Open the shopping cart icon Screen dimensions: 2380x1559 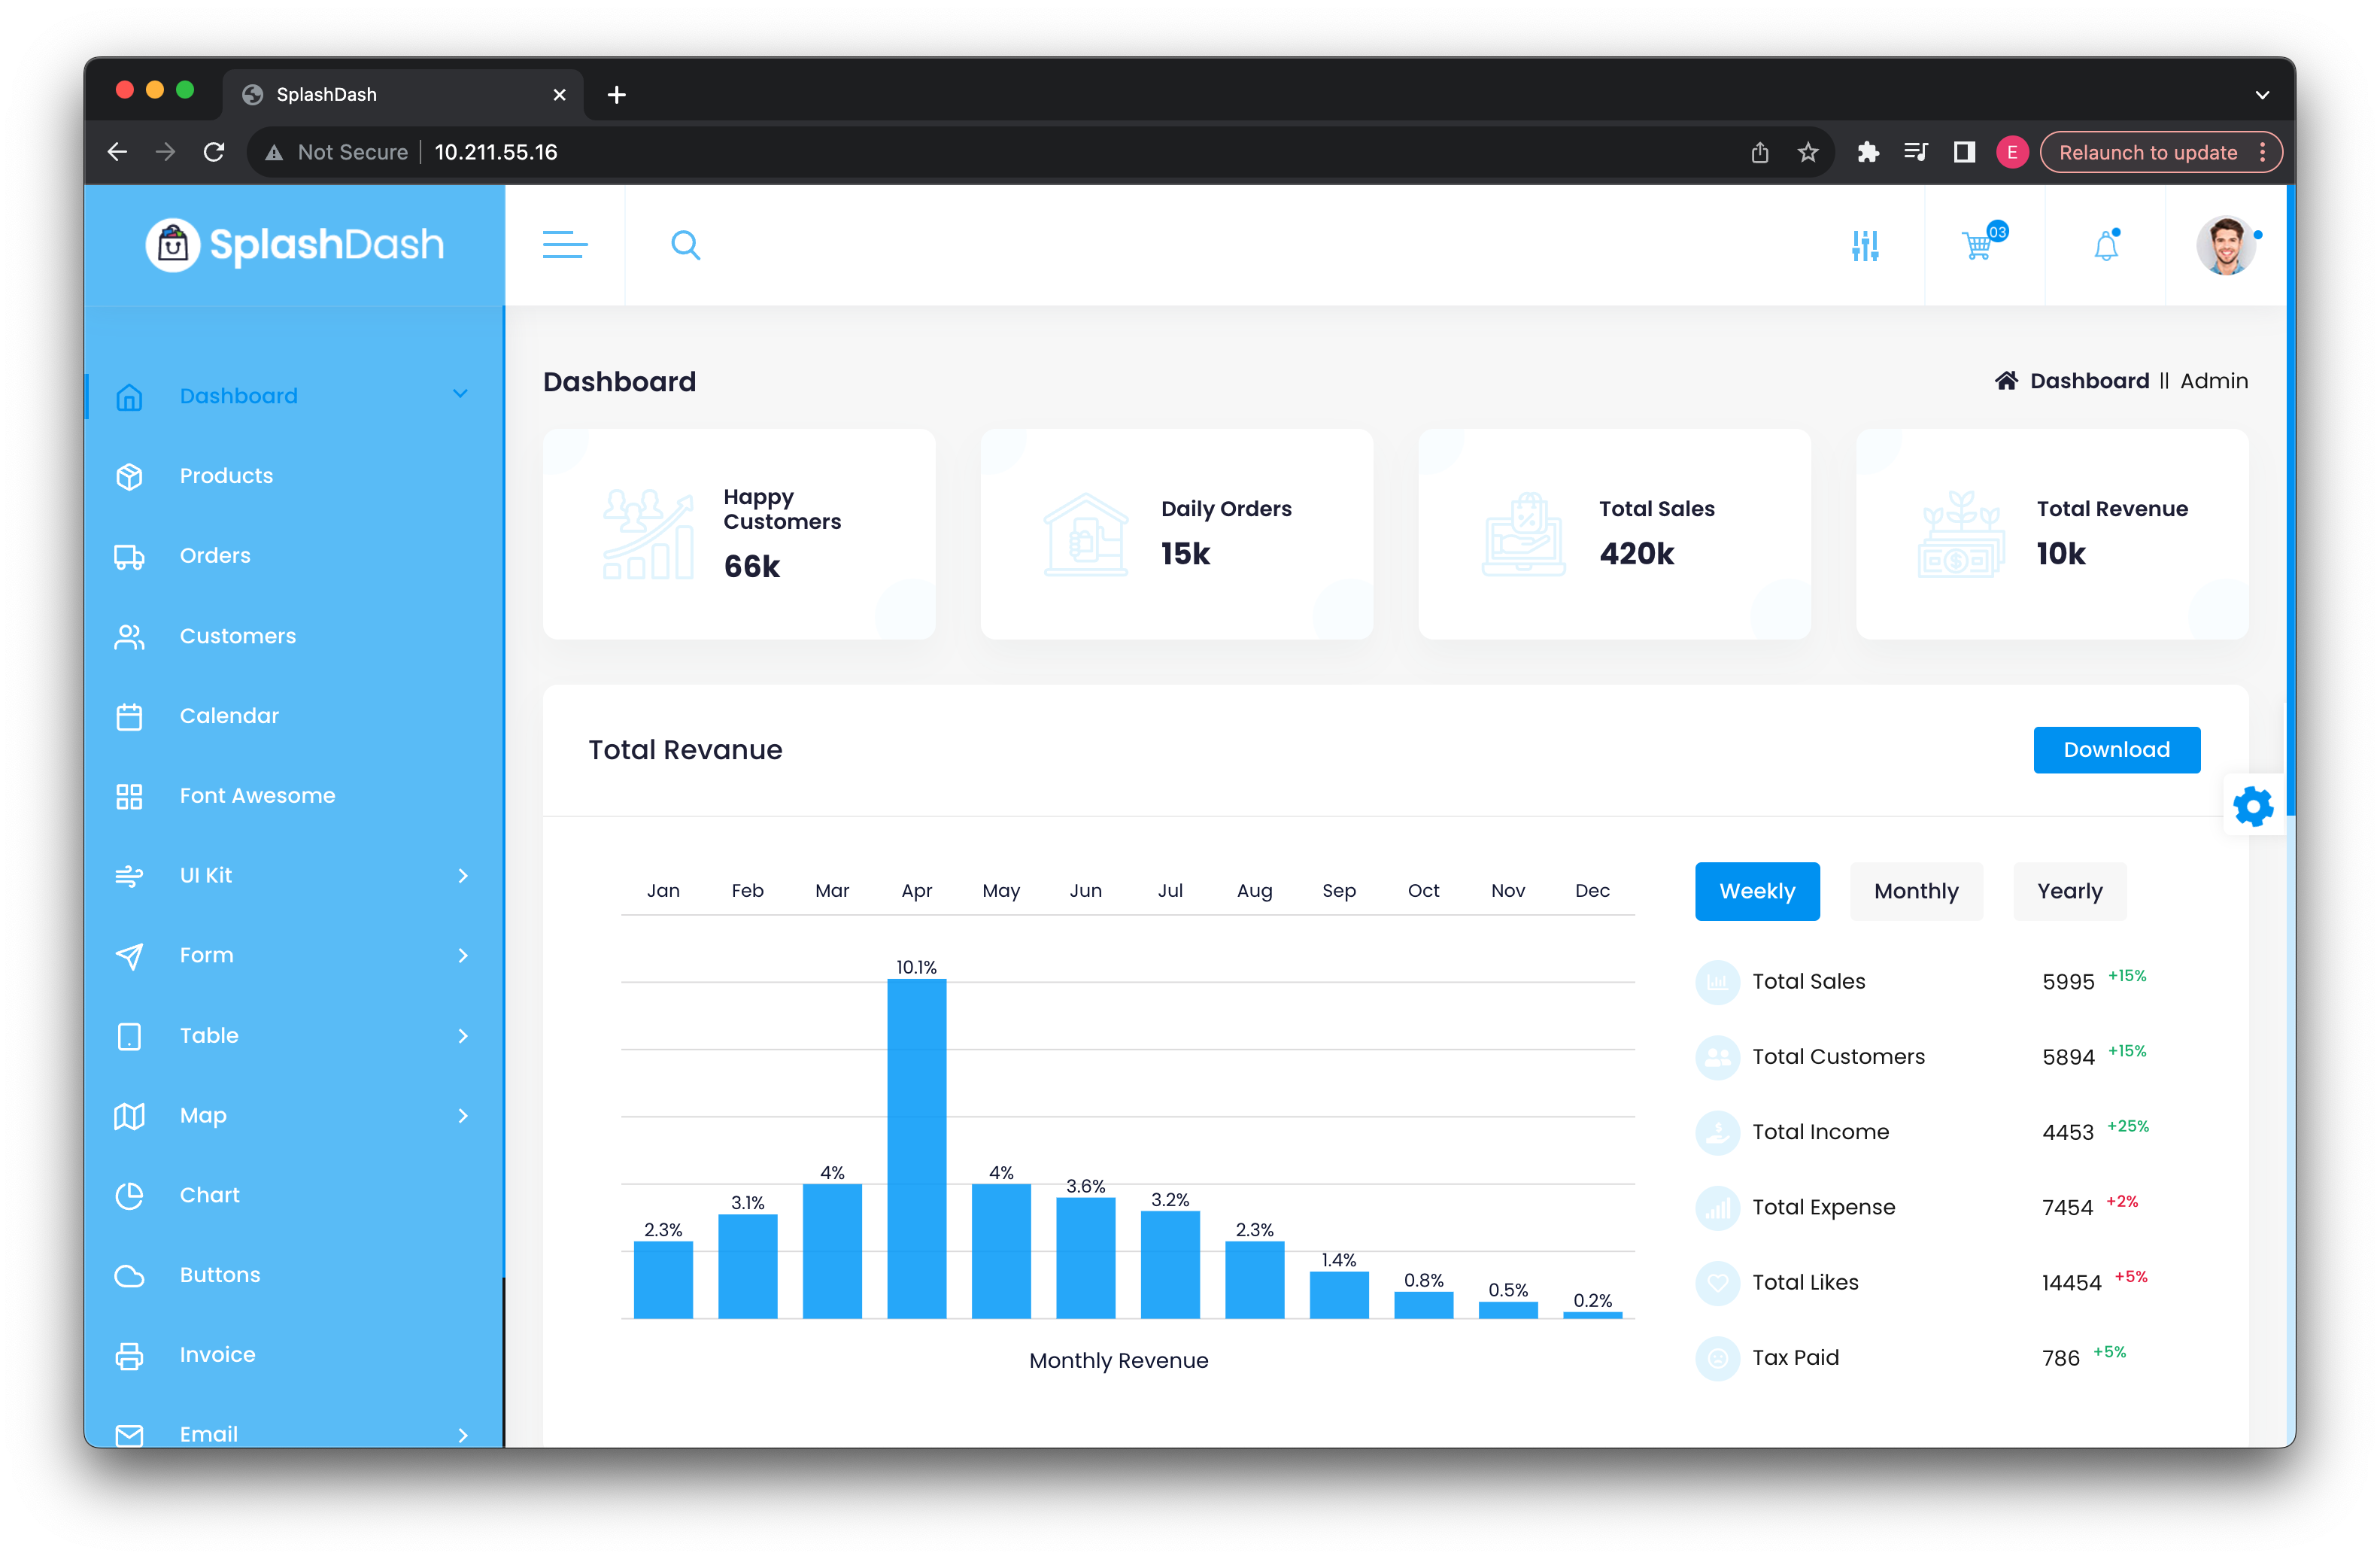coord(1978,246)
